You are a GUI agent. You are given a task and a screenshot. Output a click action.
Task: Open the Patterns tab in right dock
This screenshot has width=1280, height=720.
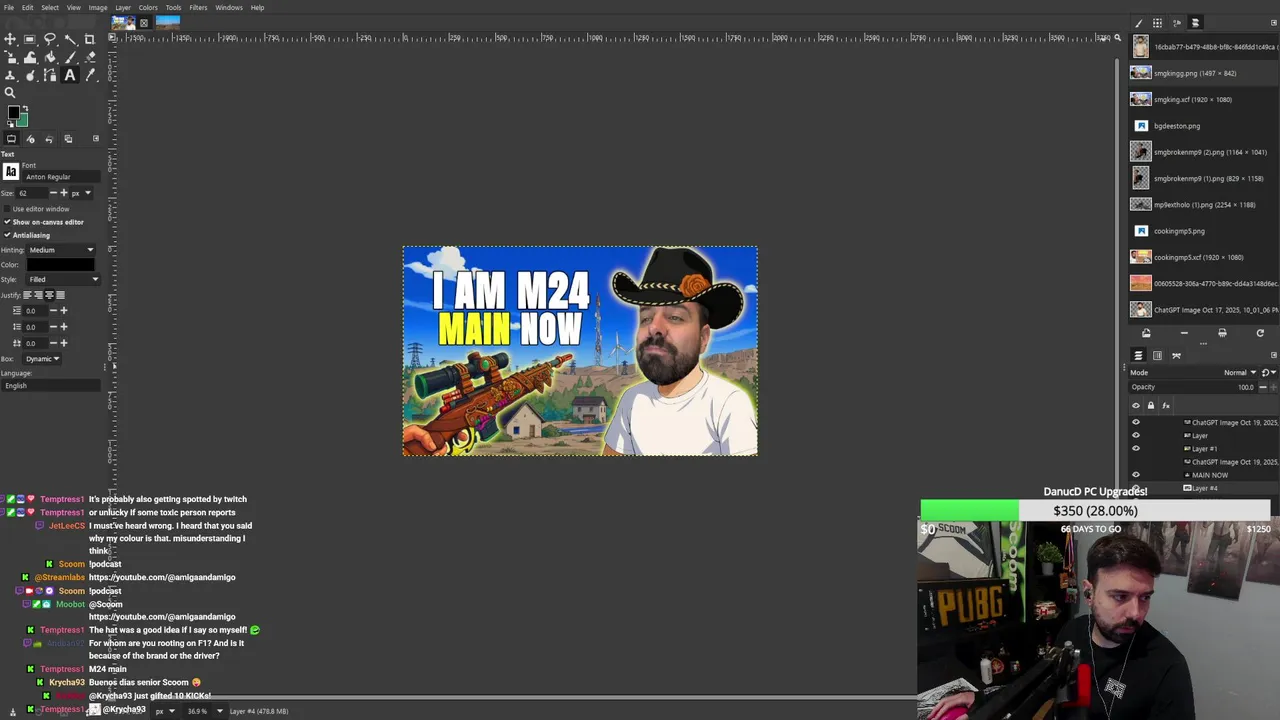tap(1157, 23)
